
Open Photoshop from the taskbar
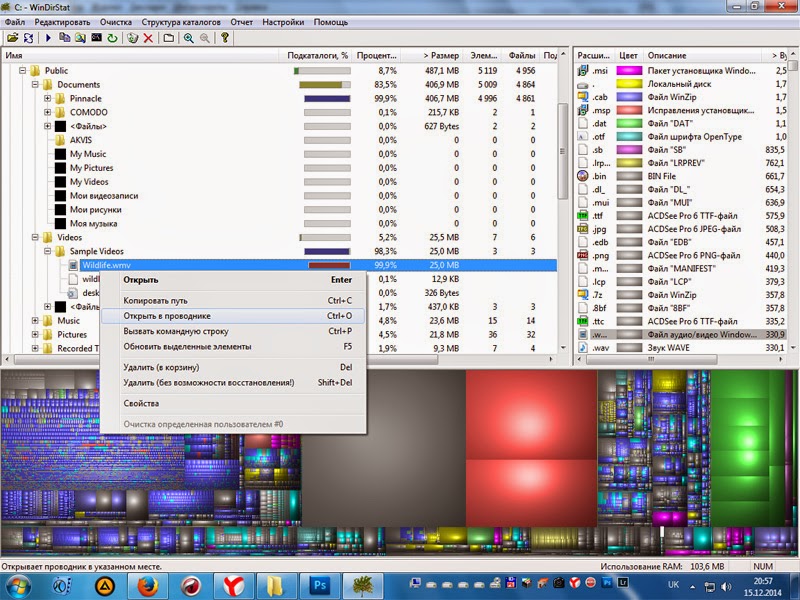[x=319, y=586]
